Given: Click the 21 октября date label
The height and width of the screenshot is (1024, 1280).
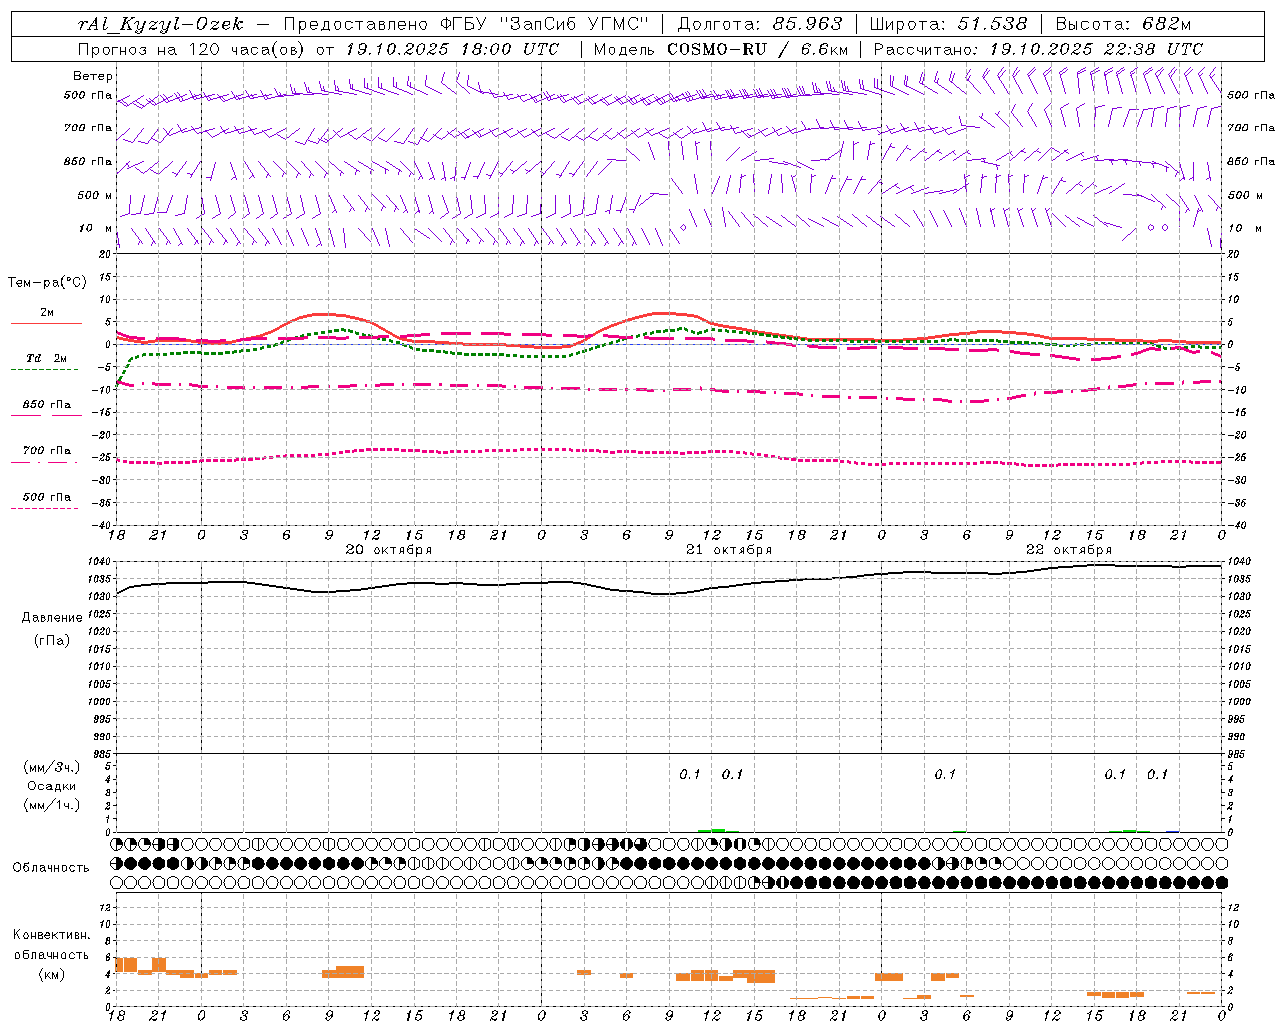Looking at the screenshot, I should coord(729,550).
